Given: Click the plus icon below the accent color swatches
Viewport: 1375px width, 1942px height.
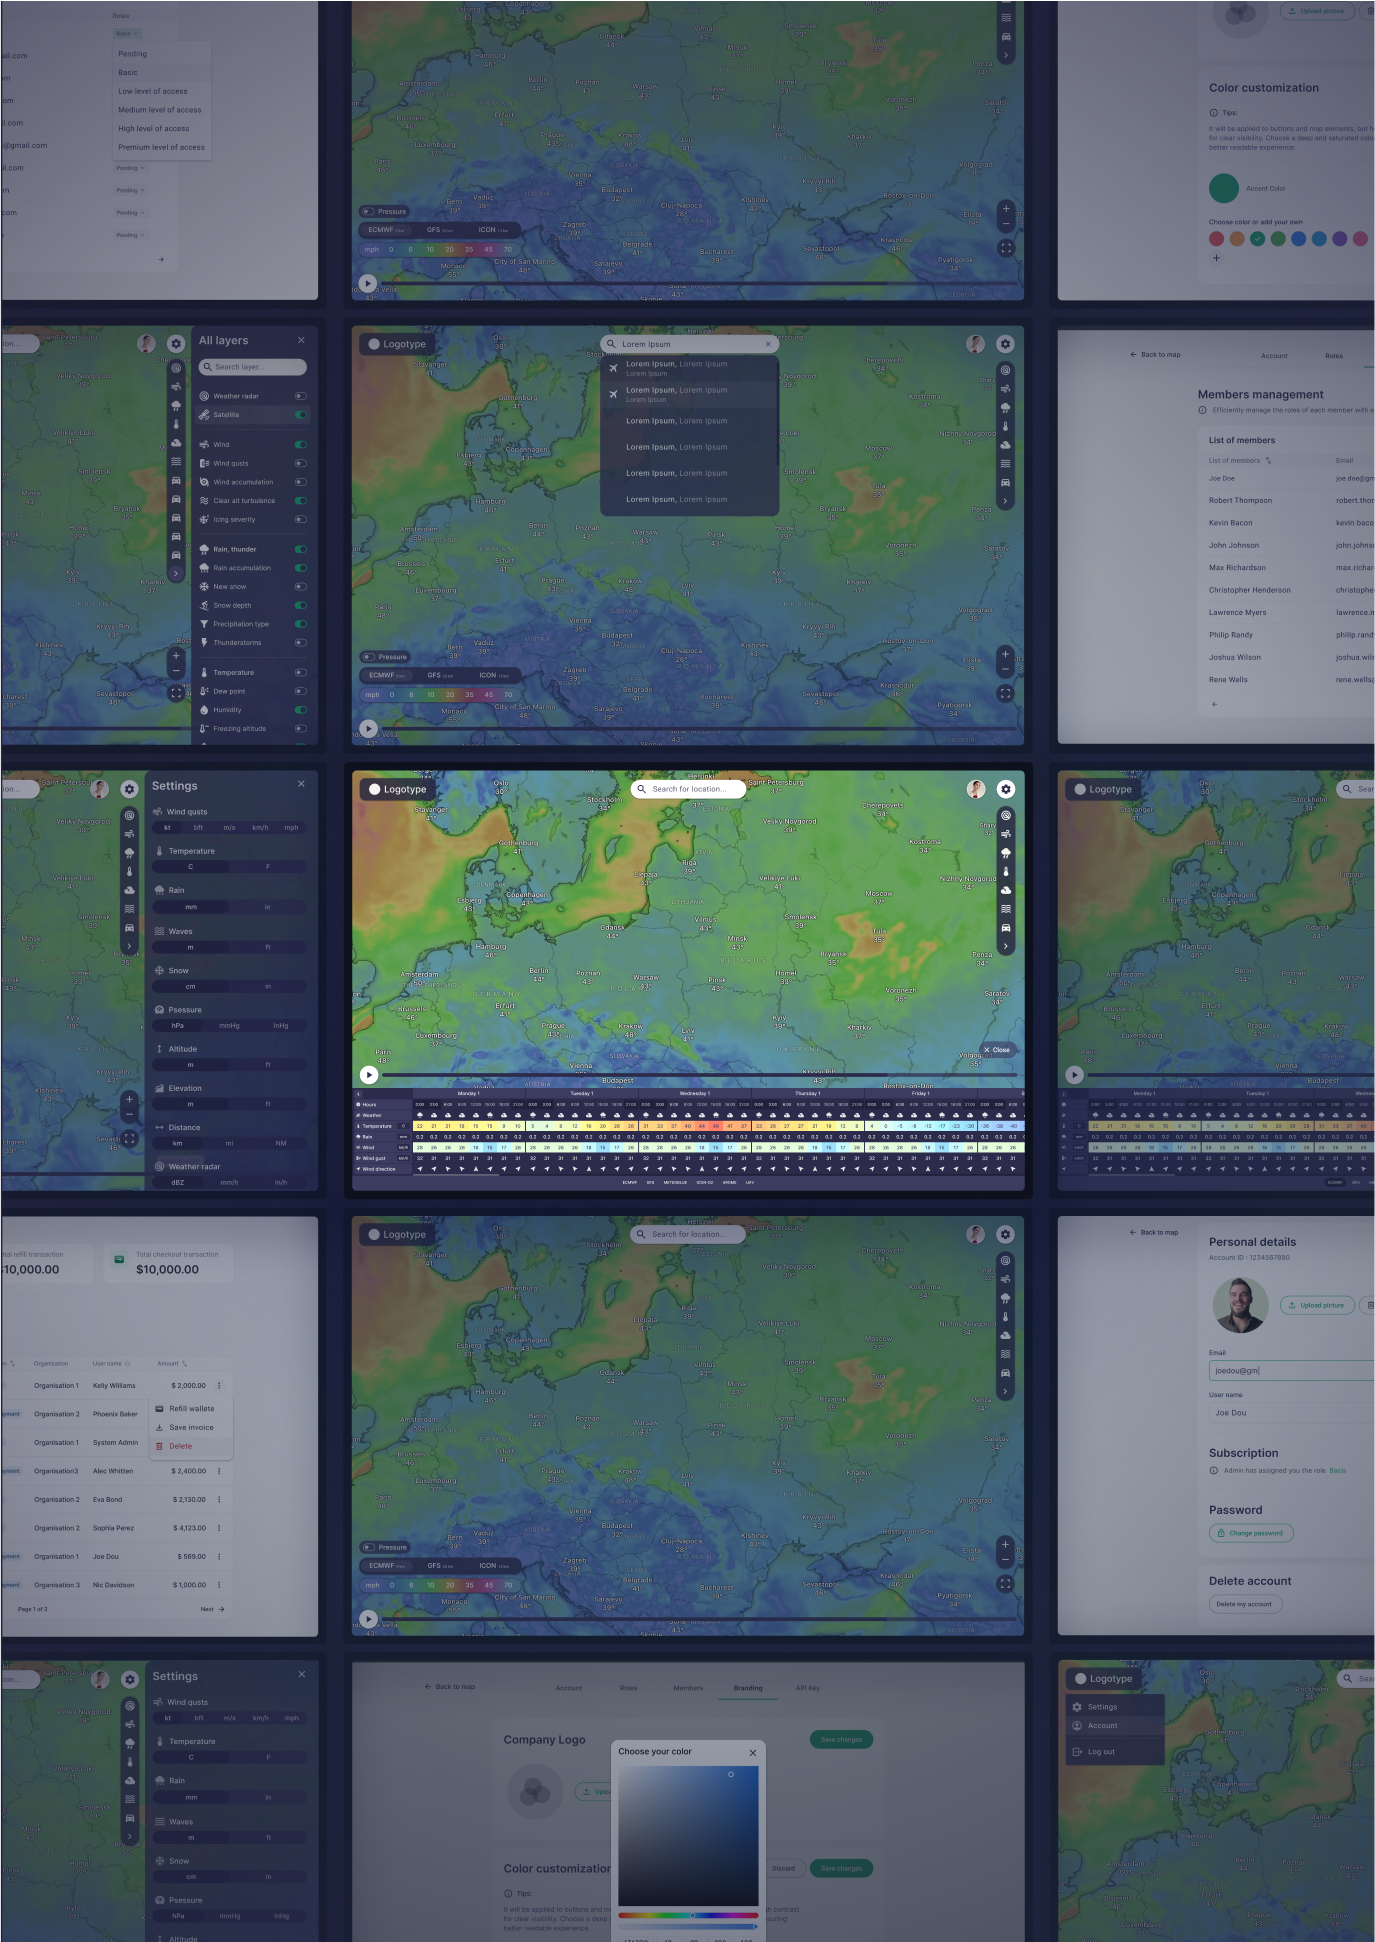Looking at the screenshot, I should click(x=1216, y=258).
